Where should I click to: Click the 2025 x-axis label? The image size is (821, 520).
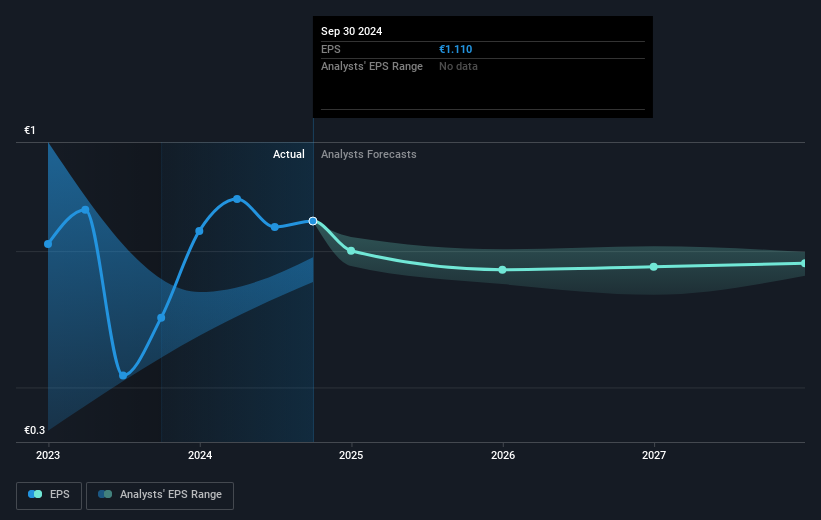pos(351,455)
